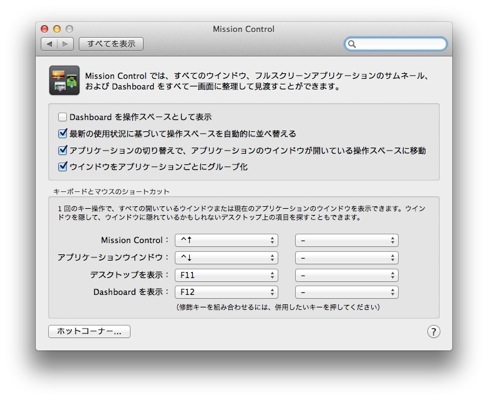Click the yellow minimize window button
This screenshot has height=400, width=488.
pyautogui.click(x=57, y=29)
